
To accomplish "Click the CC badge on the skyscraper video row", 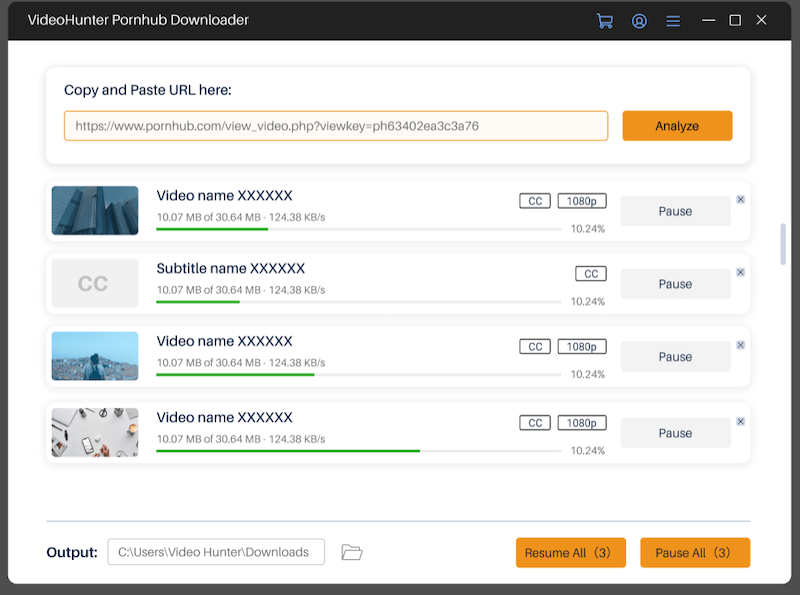I will 535,201.
